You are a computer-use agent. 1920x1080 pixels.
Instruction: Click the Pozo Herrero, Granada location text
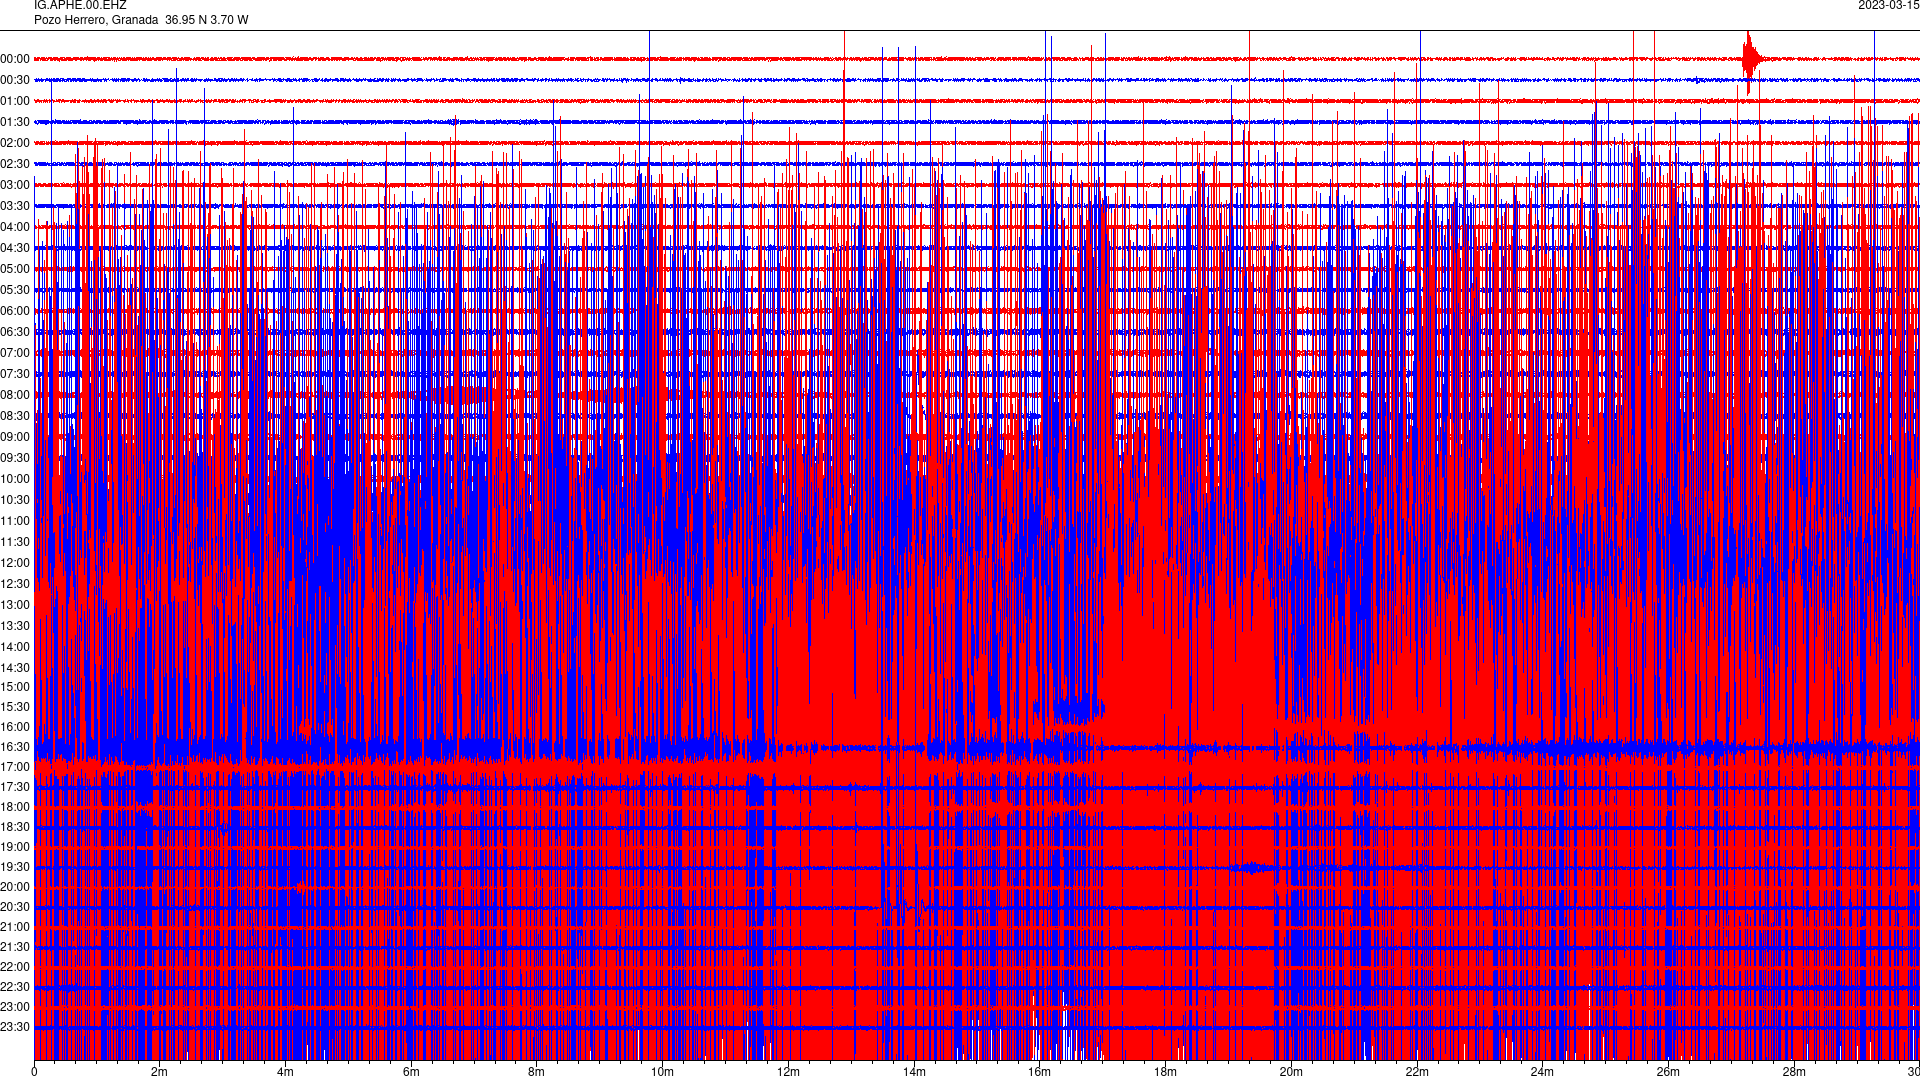tap(96, 20)
